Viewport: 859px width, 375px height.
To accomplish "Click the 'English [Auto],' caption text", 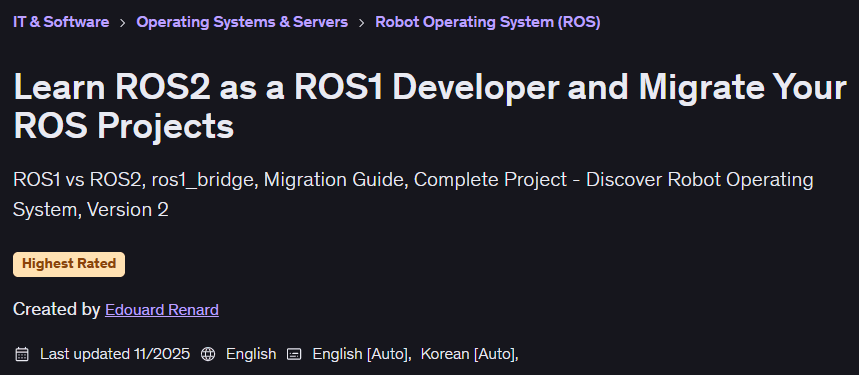I will click(x=362, y=354).
